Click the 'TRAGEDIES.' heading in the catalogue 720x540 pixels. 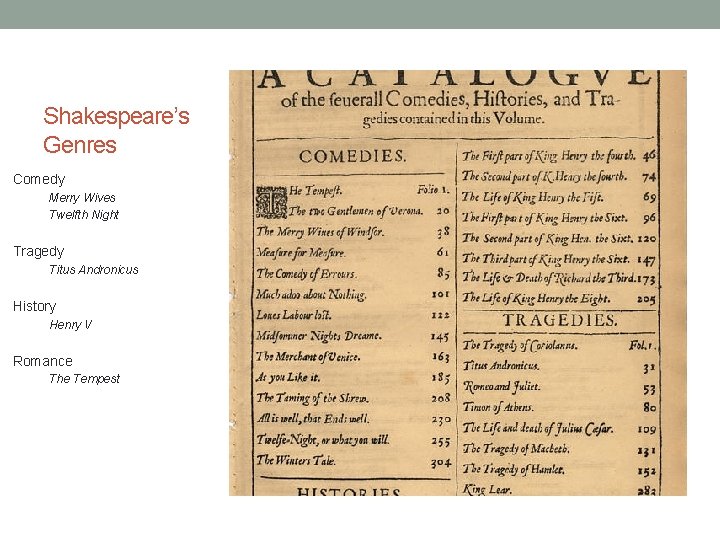point(560,320)
